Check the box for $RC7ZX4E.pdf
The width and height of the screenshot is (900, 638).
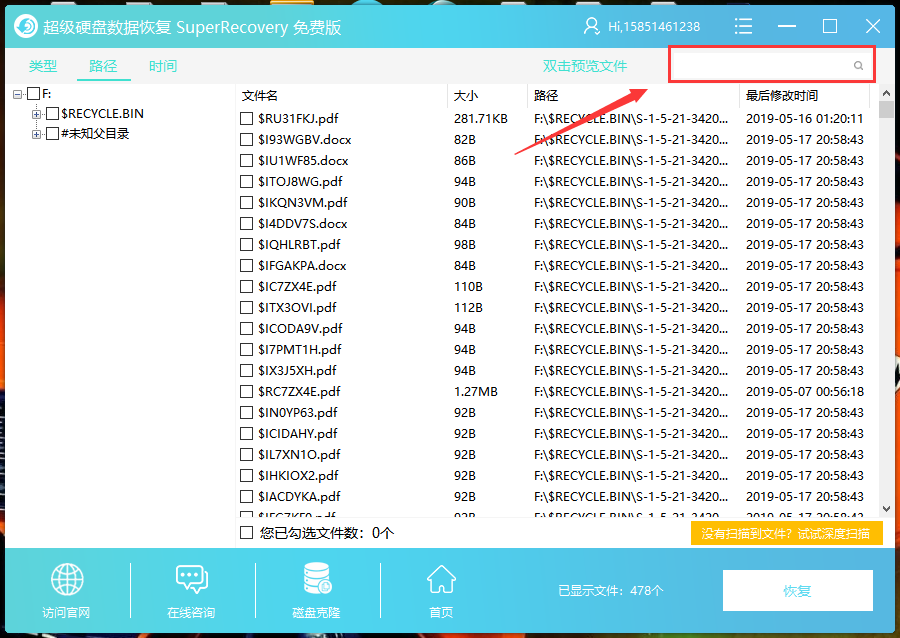246,392
